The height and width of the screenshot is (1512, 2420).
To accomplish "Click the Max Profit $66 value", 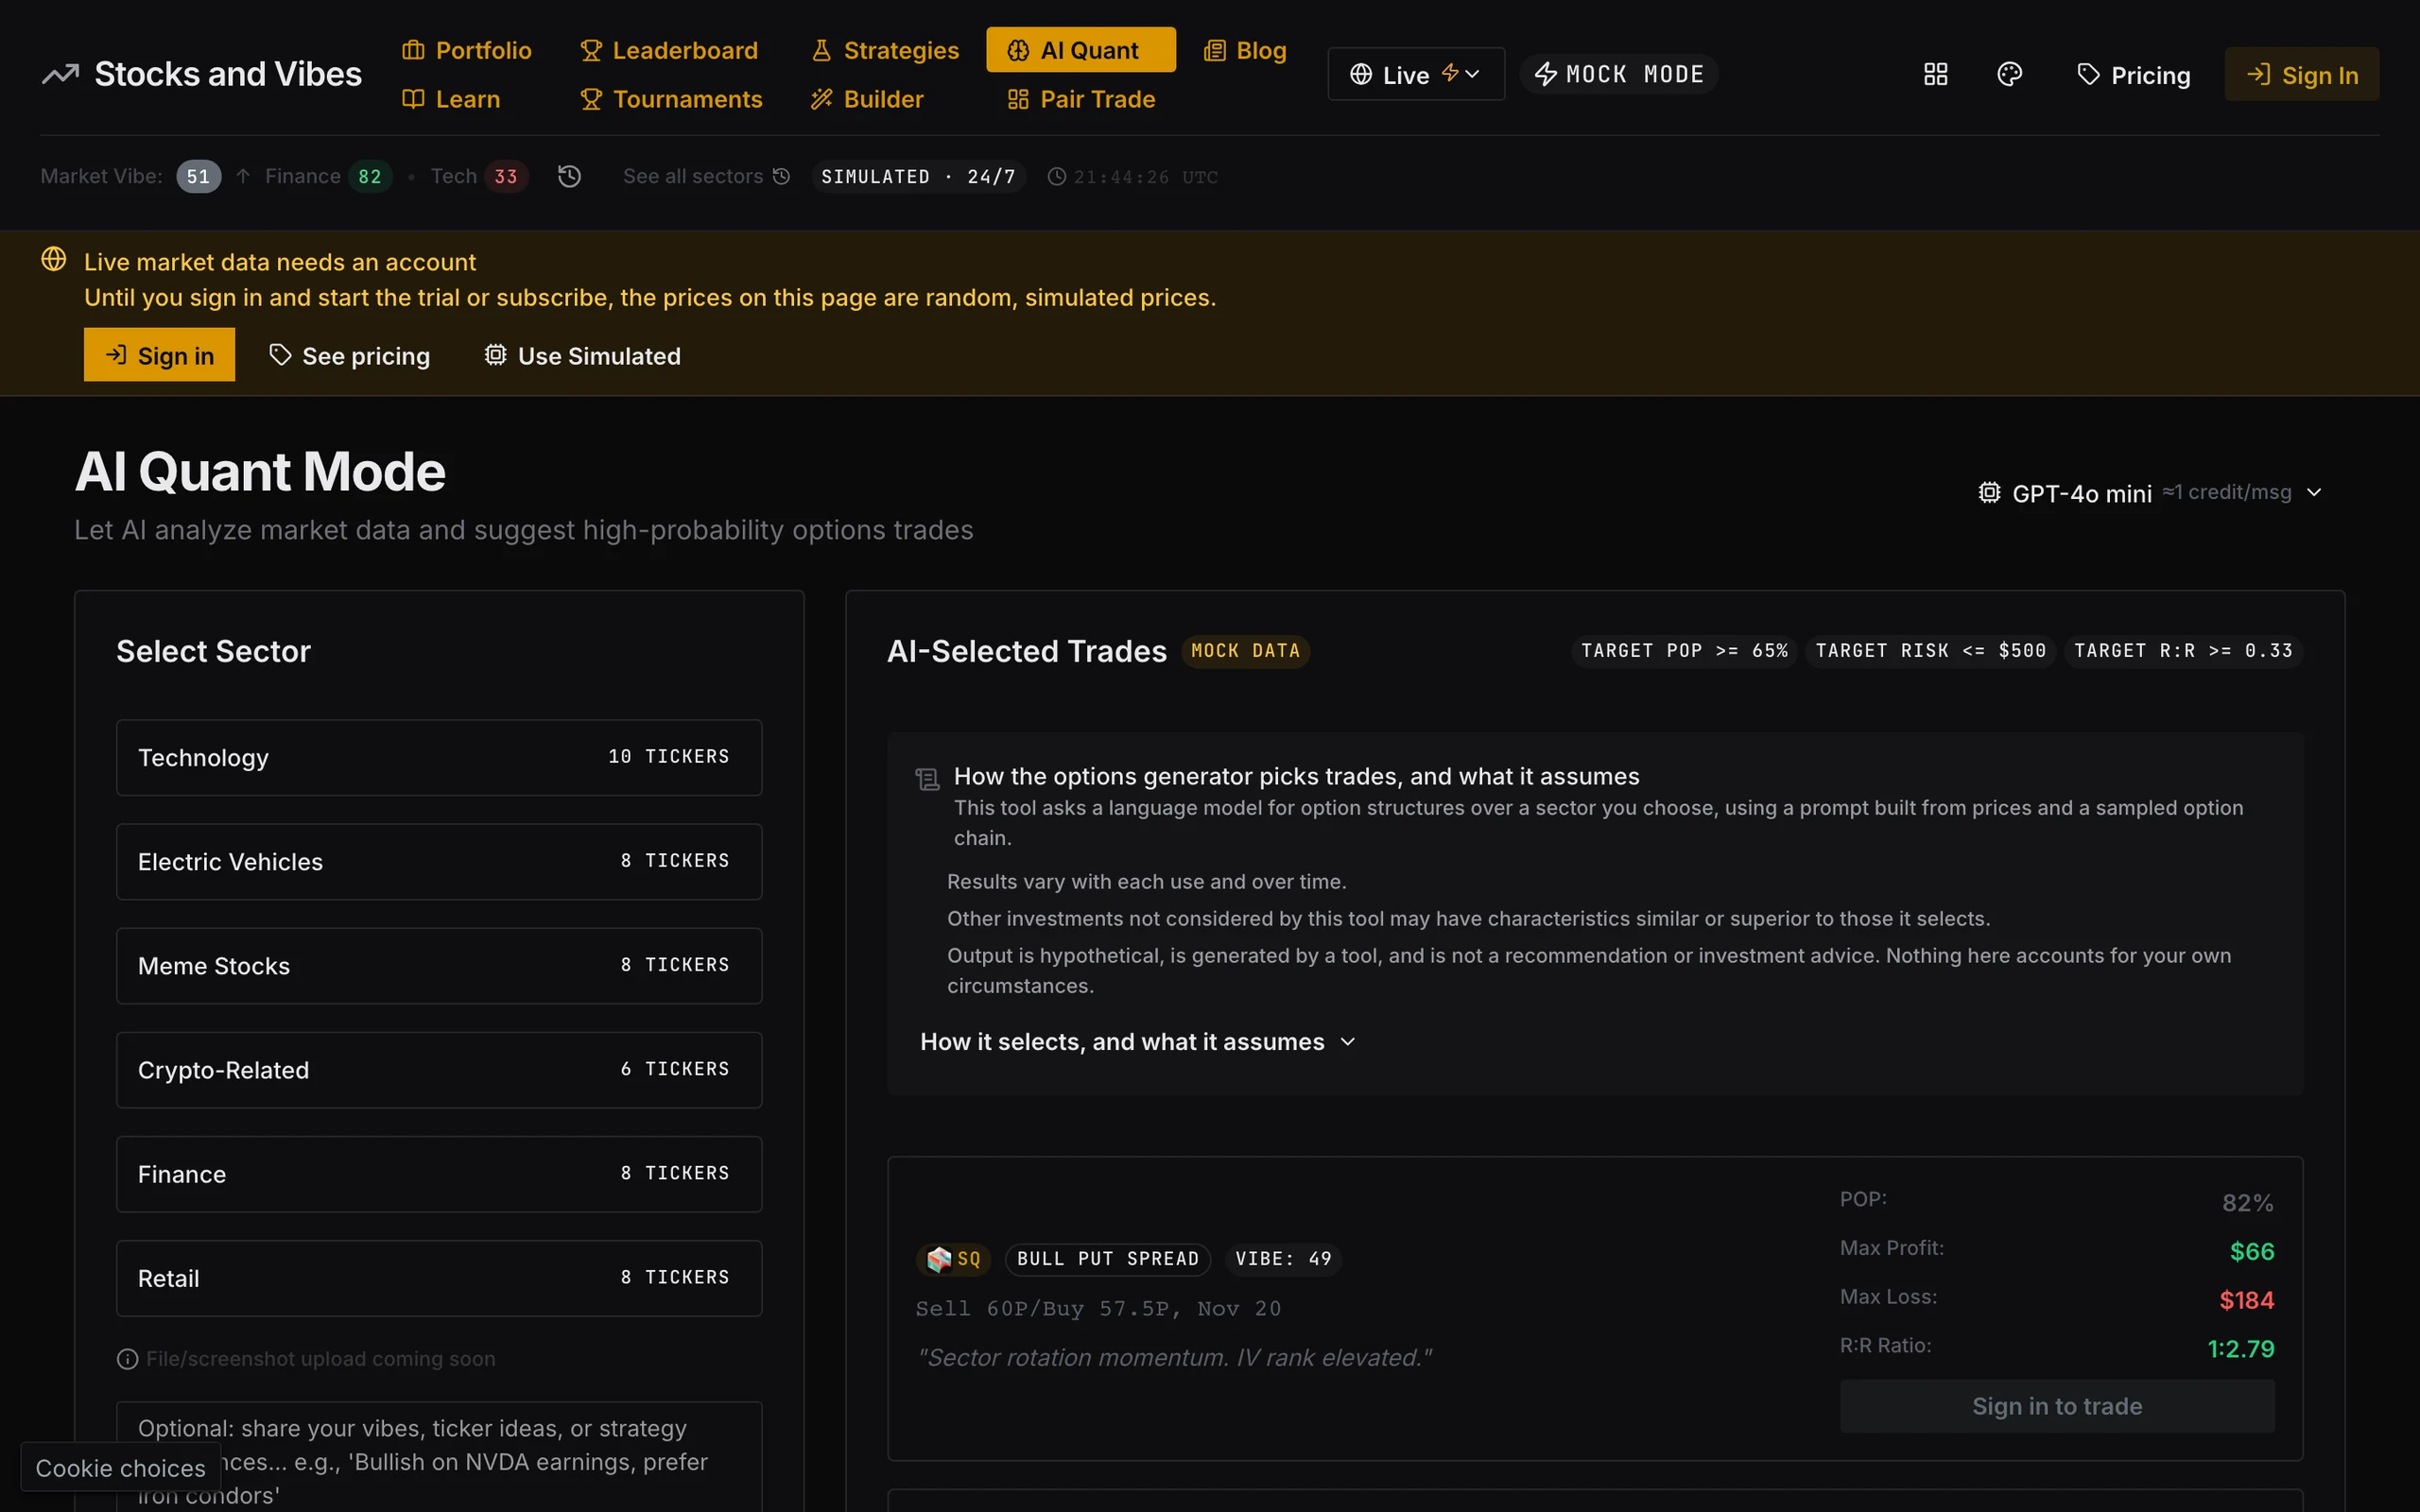I will 2252,1252.
